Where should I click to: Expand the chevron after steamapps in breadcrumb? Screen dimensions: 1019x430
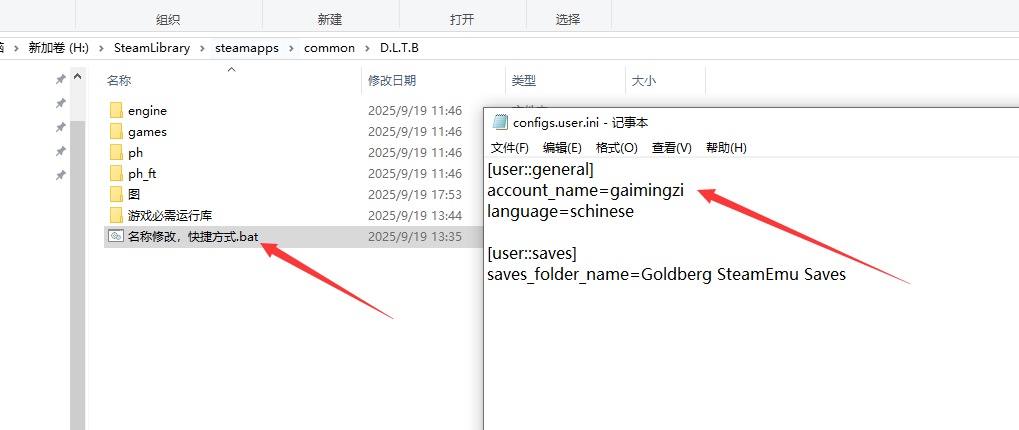click(293, 48)
